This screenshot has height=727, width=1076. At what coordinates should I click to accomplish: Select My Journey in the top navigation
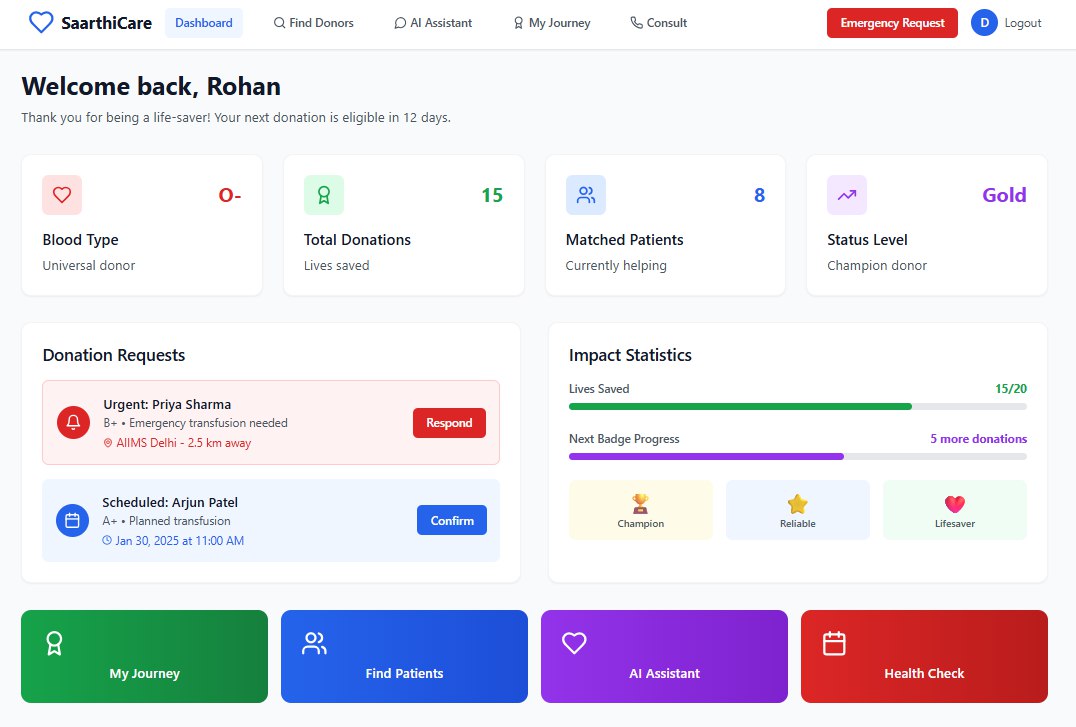click(x=552, y=23)
